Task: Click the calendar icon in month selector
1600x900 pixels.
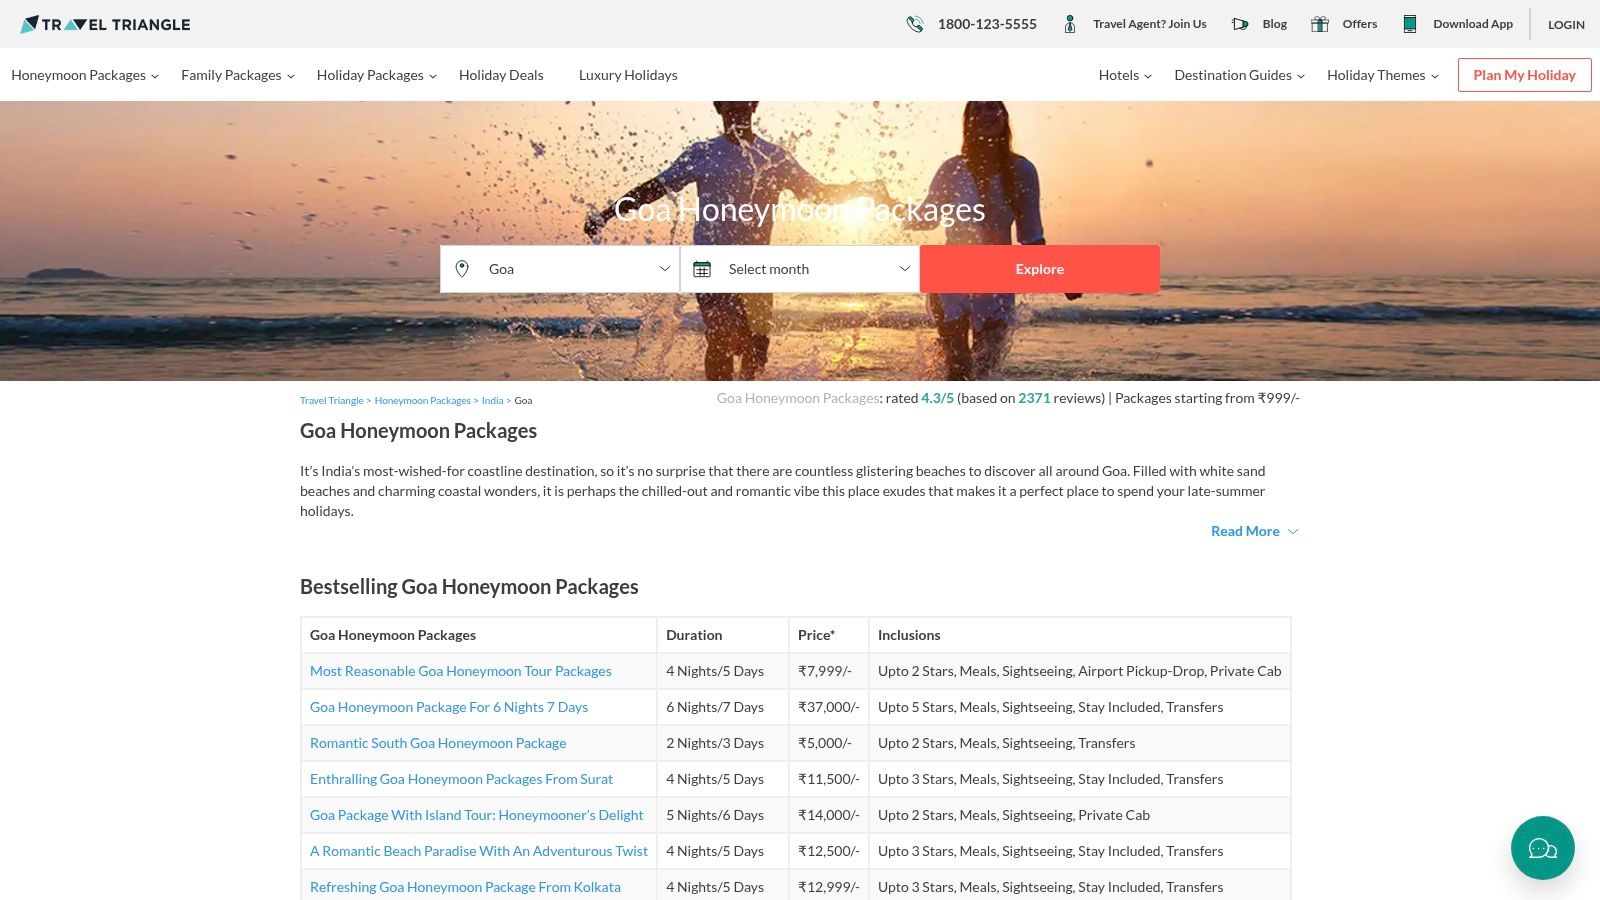Action: point(702,269)
